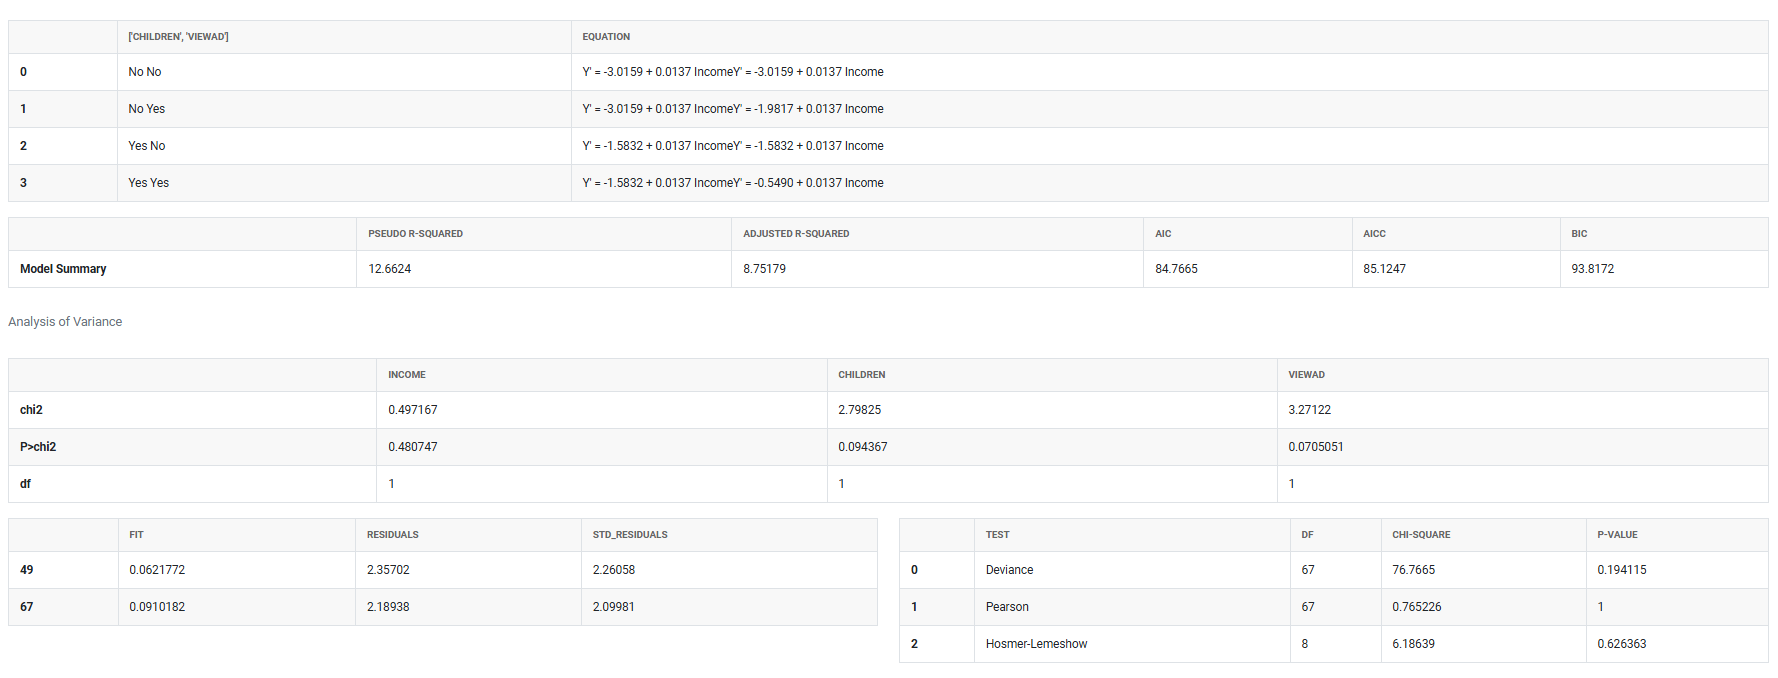Select the Hosmer-Lemeshow test row
This screenshot has height=678, width=1778.
(1036, 644)
